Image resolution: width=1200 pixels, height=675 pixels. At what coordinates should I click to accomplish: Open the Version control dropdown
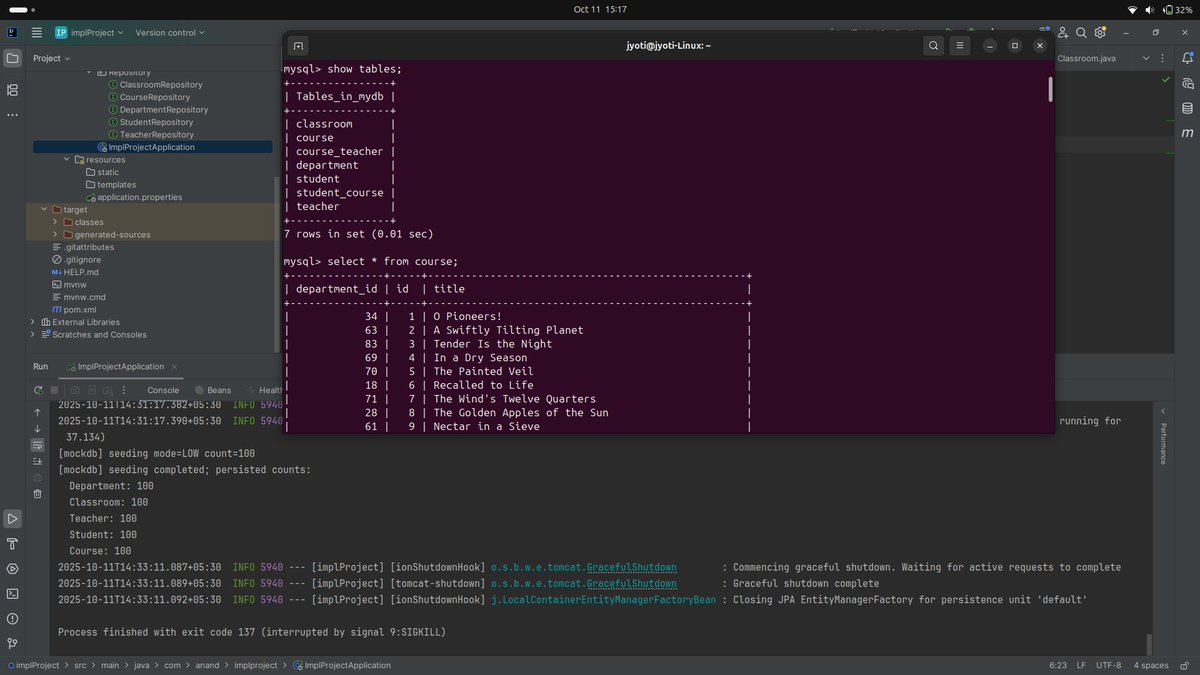(170, 32)
